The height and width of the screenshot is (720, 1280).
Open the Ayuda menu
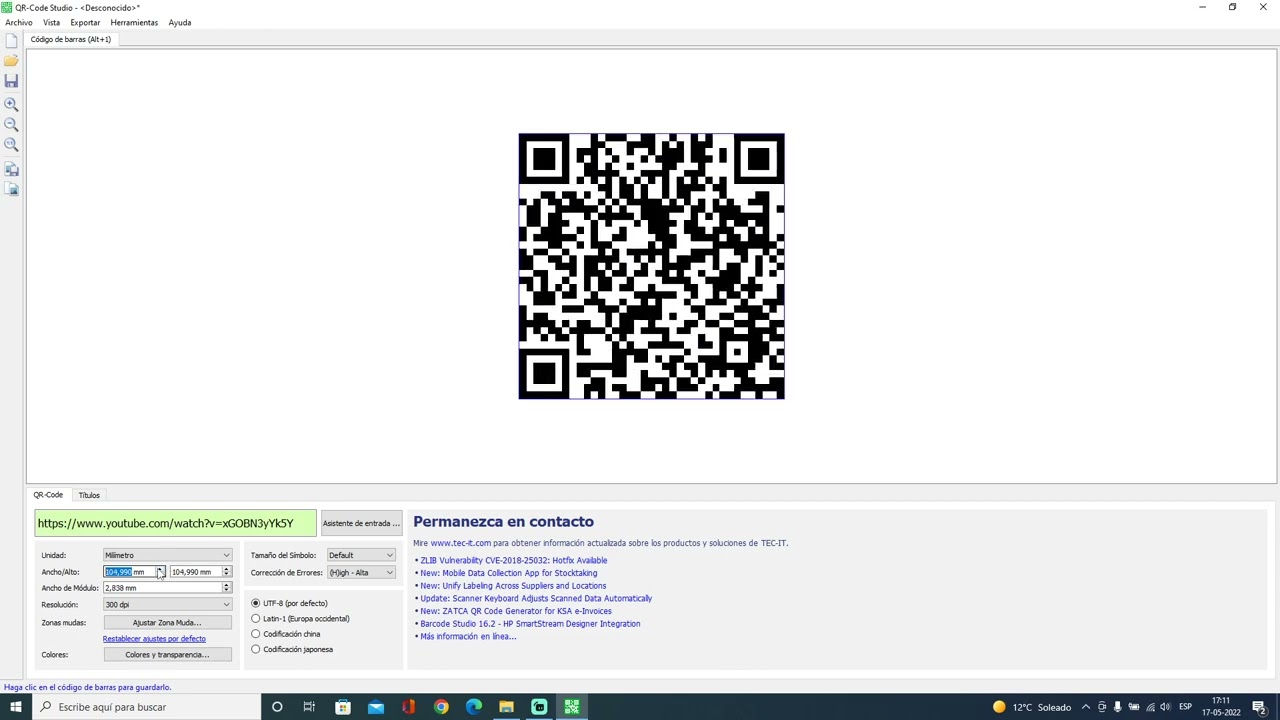click(180, 22)
